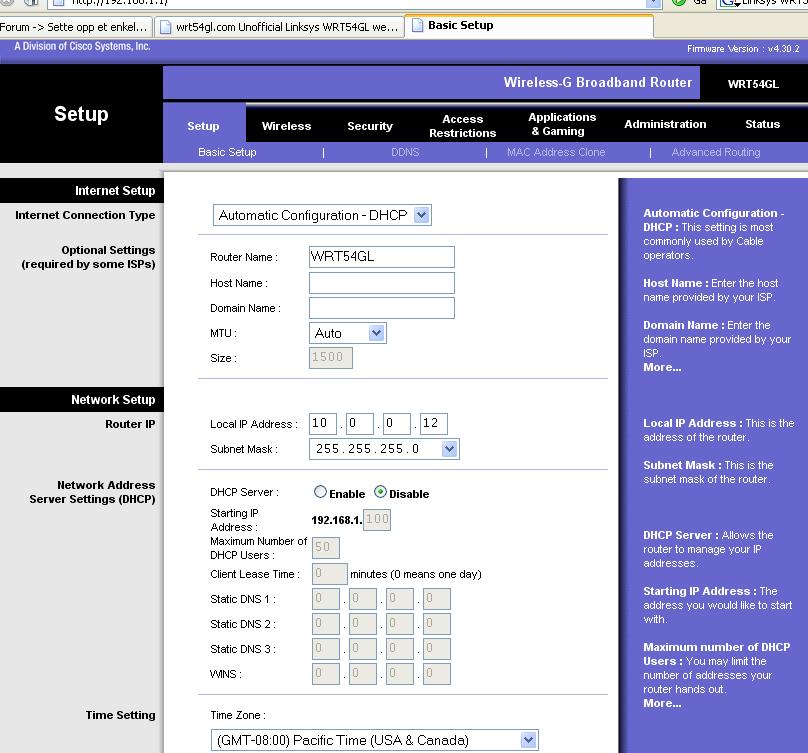This screenshot has height=753, width=808.
Task: Switch to the Forum browser tab
Action: 76,27
